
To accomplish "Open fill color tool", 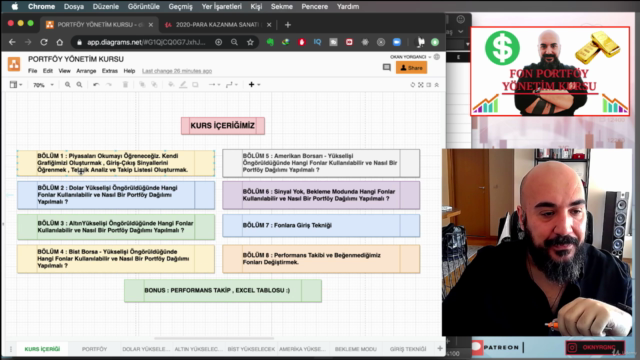I will coord(171,85).
